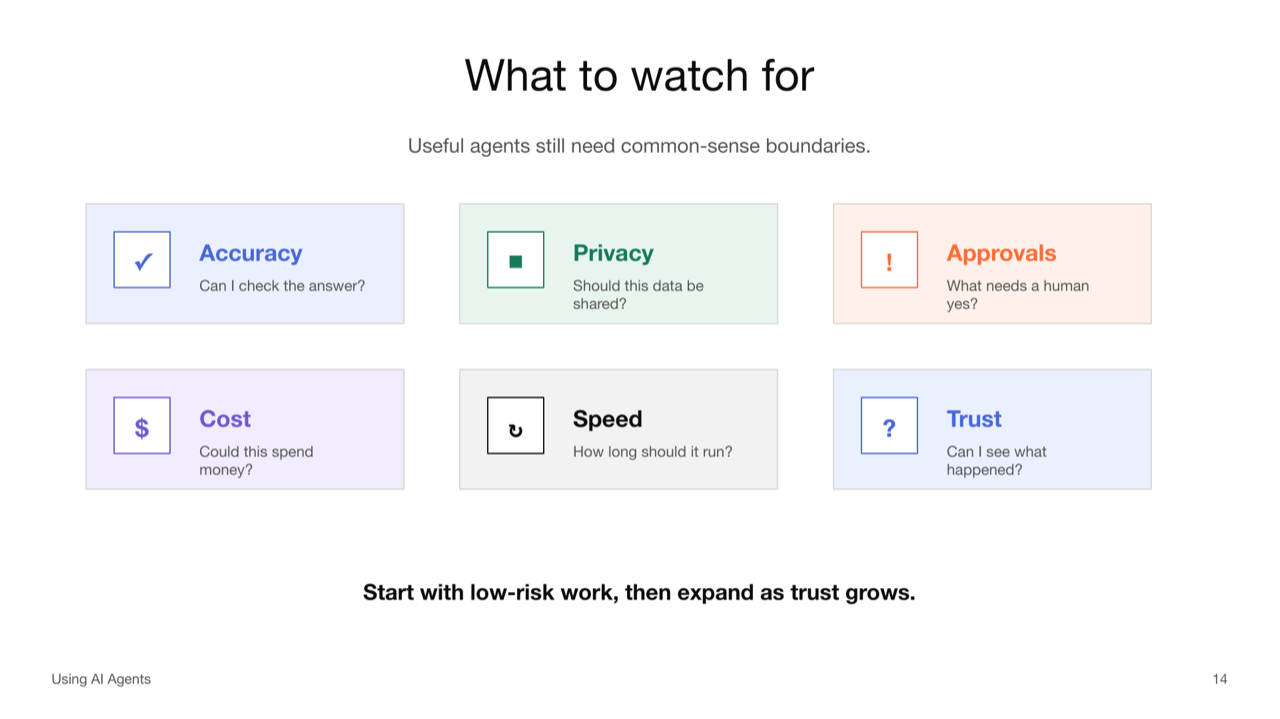Select the Approvals heading text
1280x719 pixels.
pos(1001,253)
